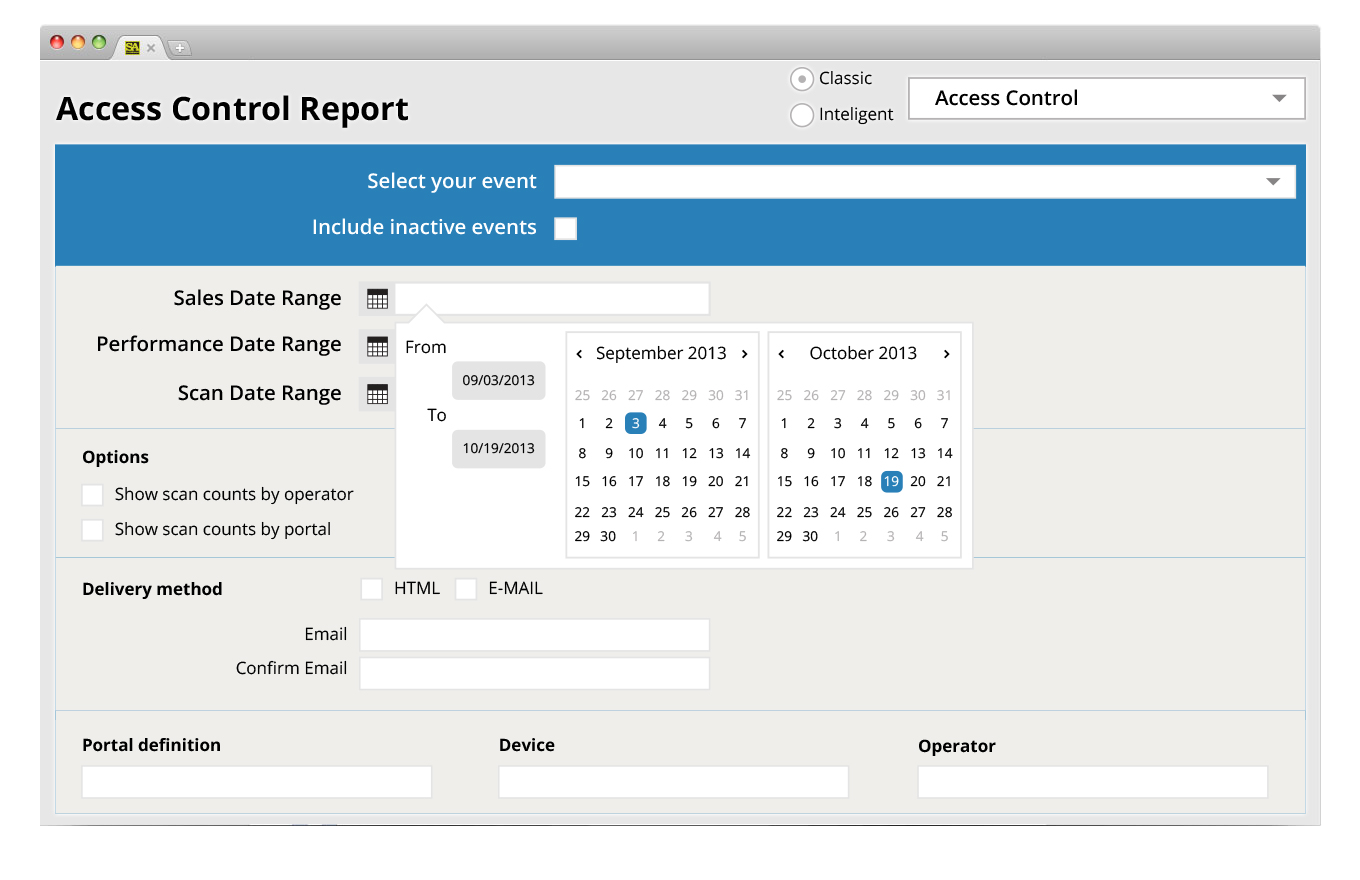1360x880 pixels.
Task: Focus the Email input field
Action: click(x=535, y=635)
